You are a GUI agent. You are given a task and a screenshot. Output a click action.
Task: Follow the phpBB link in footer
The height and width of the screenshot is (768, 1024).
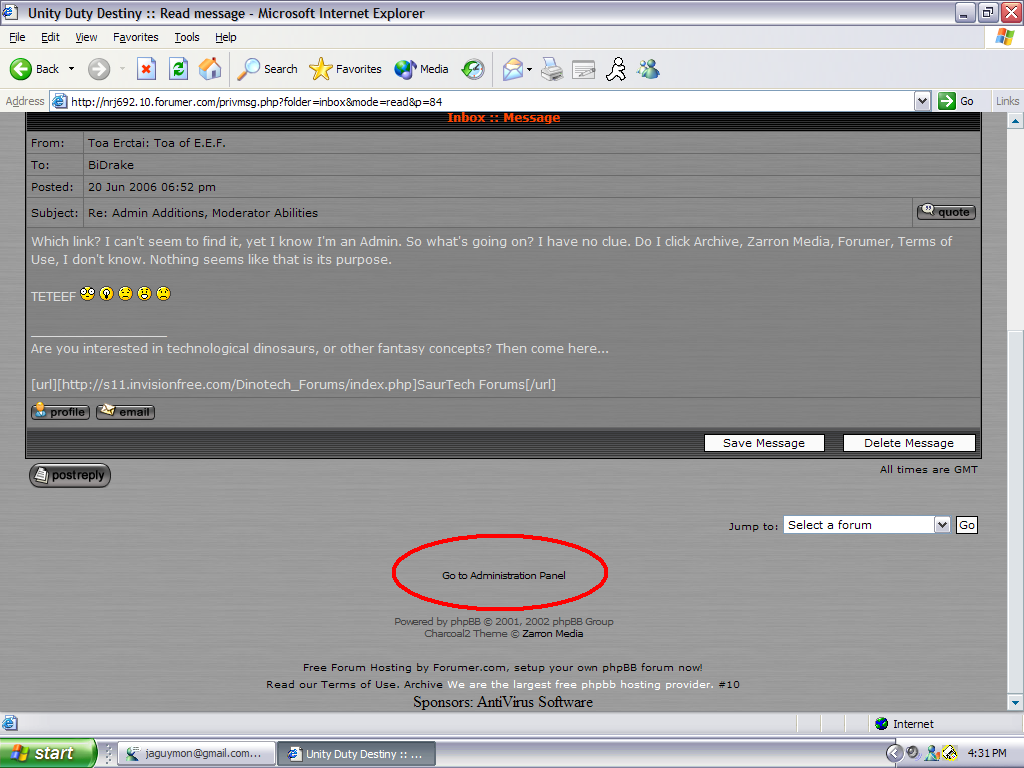click(465, 622)
